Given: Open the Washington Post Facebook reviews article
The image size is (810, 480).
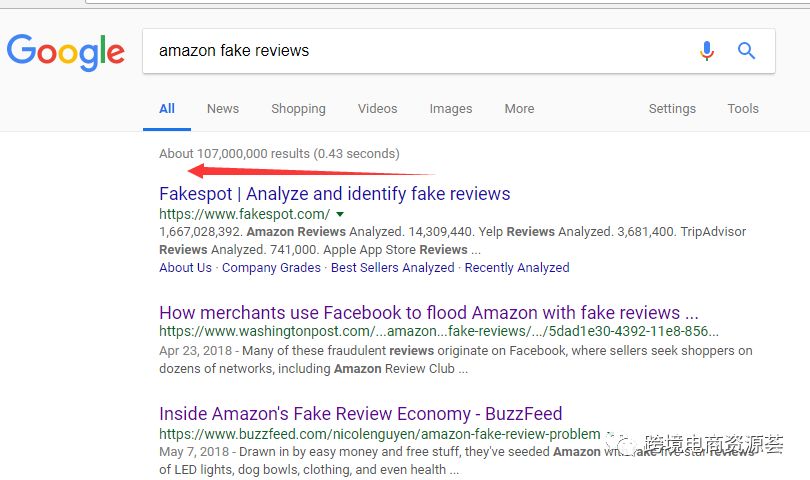Looking at the screenshot, I should (428, 313).
